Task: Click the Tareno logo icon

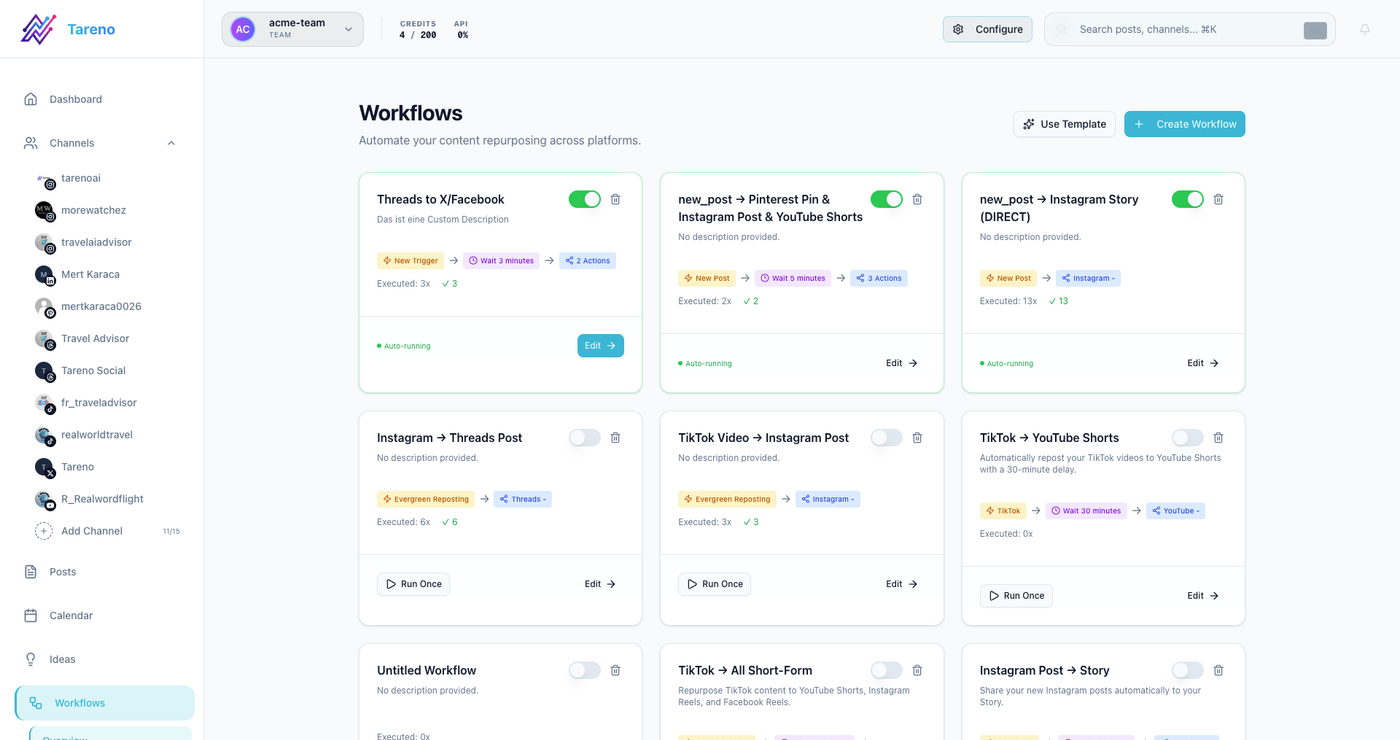Action: pos(38,29)
